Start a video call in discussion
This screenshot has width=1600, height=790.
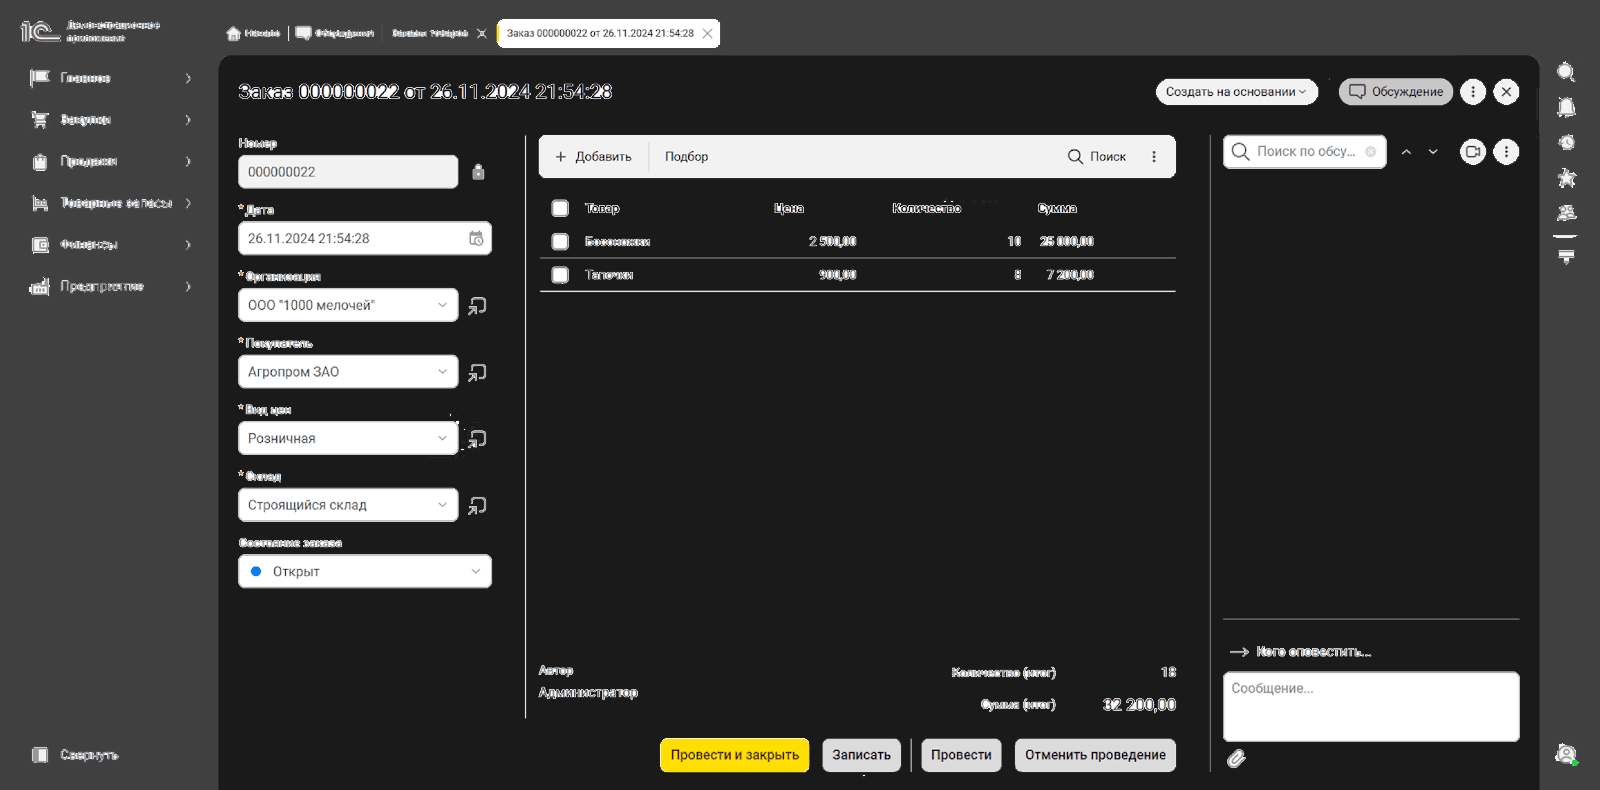click(x=1472, y=152)
